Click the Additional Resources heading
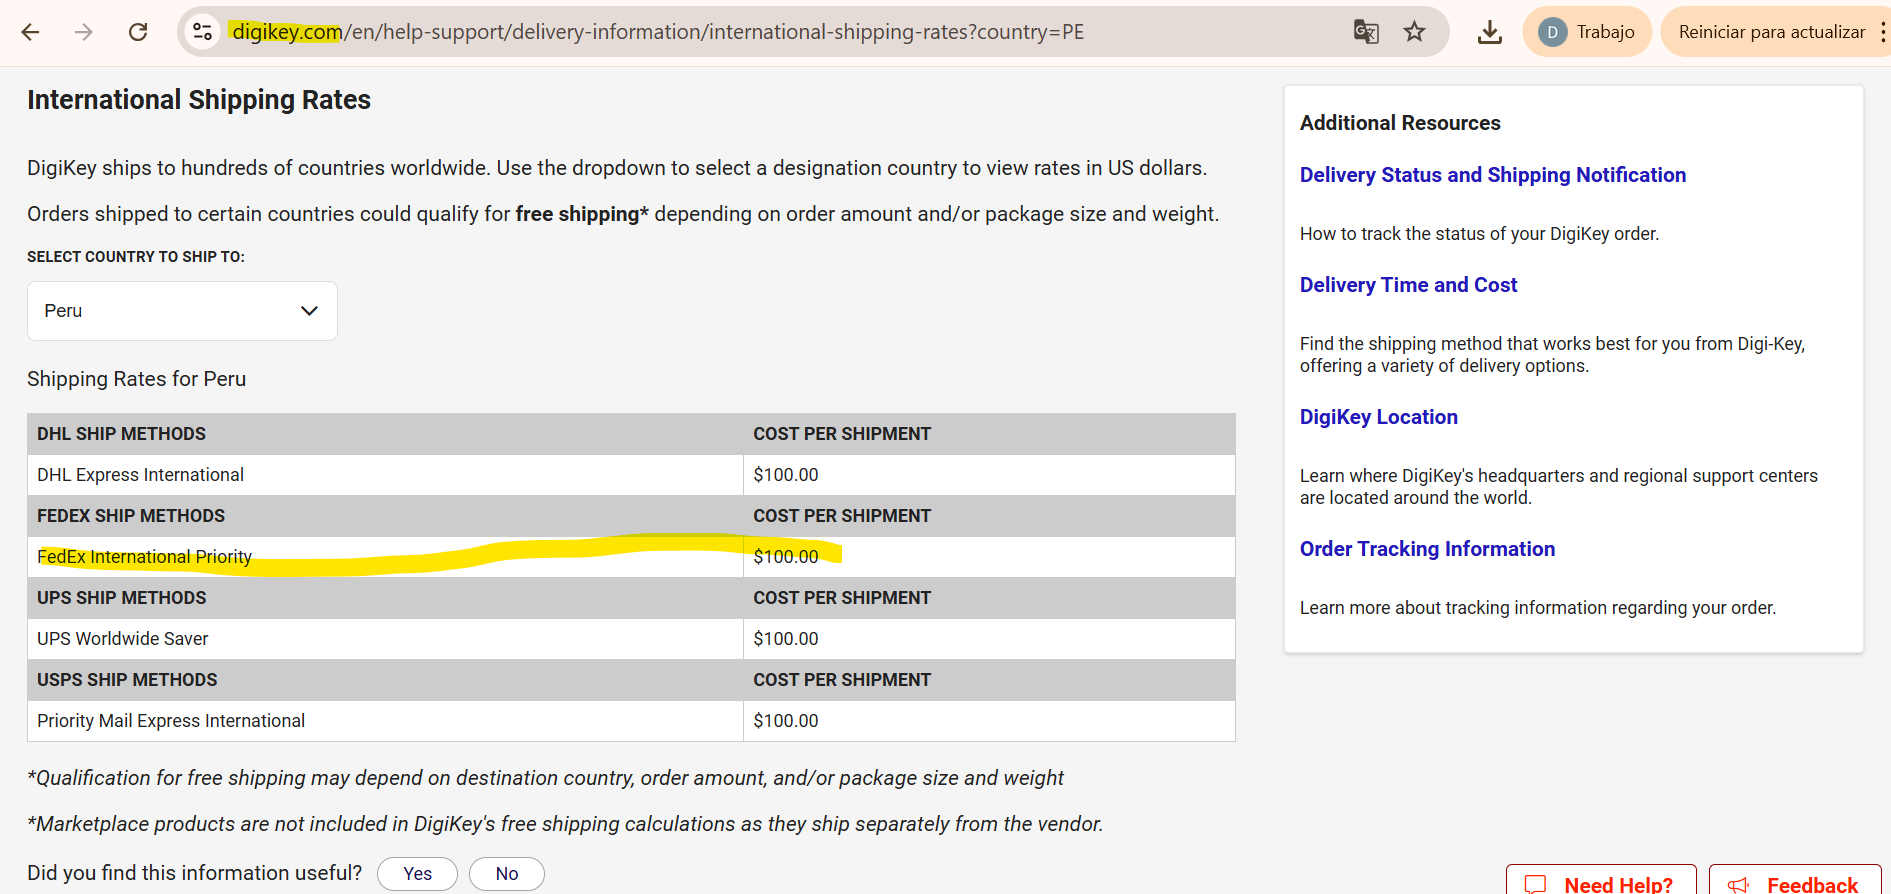Image resolution: width=1891 pixels, height=894 pixels. 1400,123
